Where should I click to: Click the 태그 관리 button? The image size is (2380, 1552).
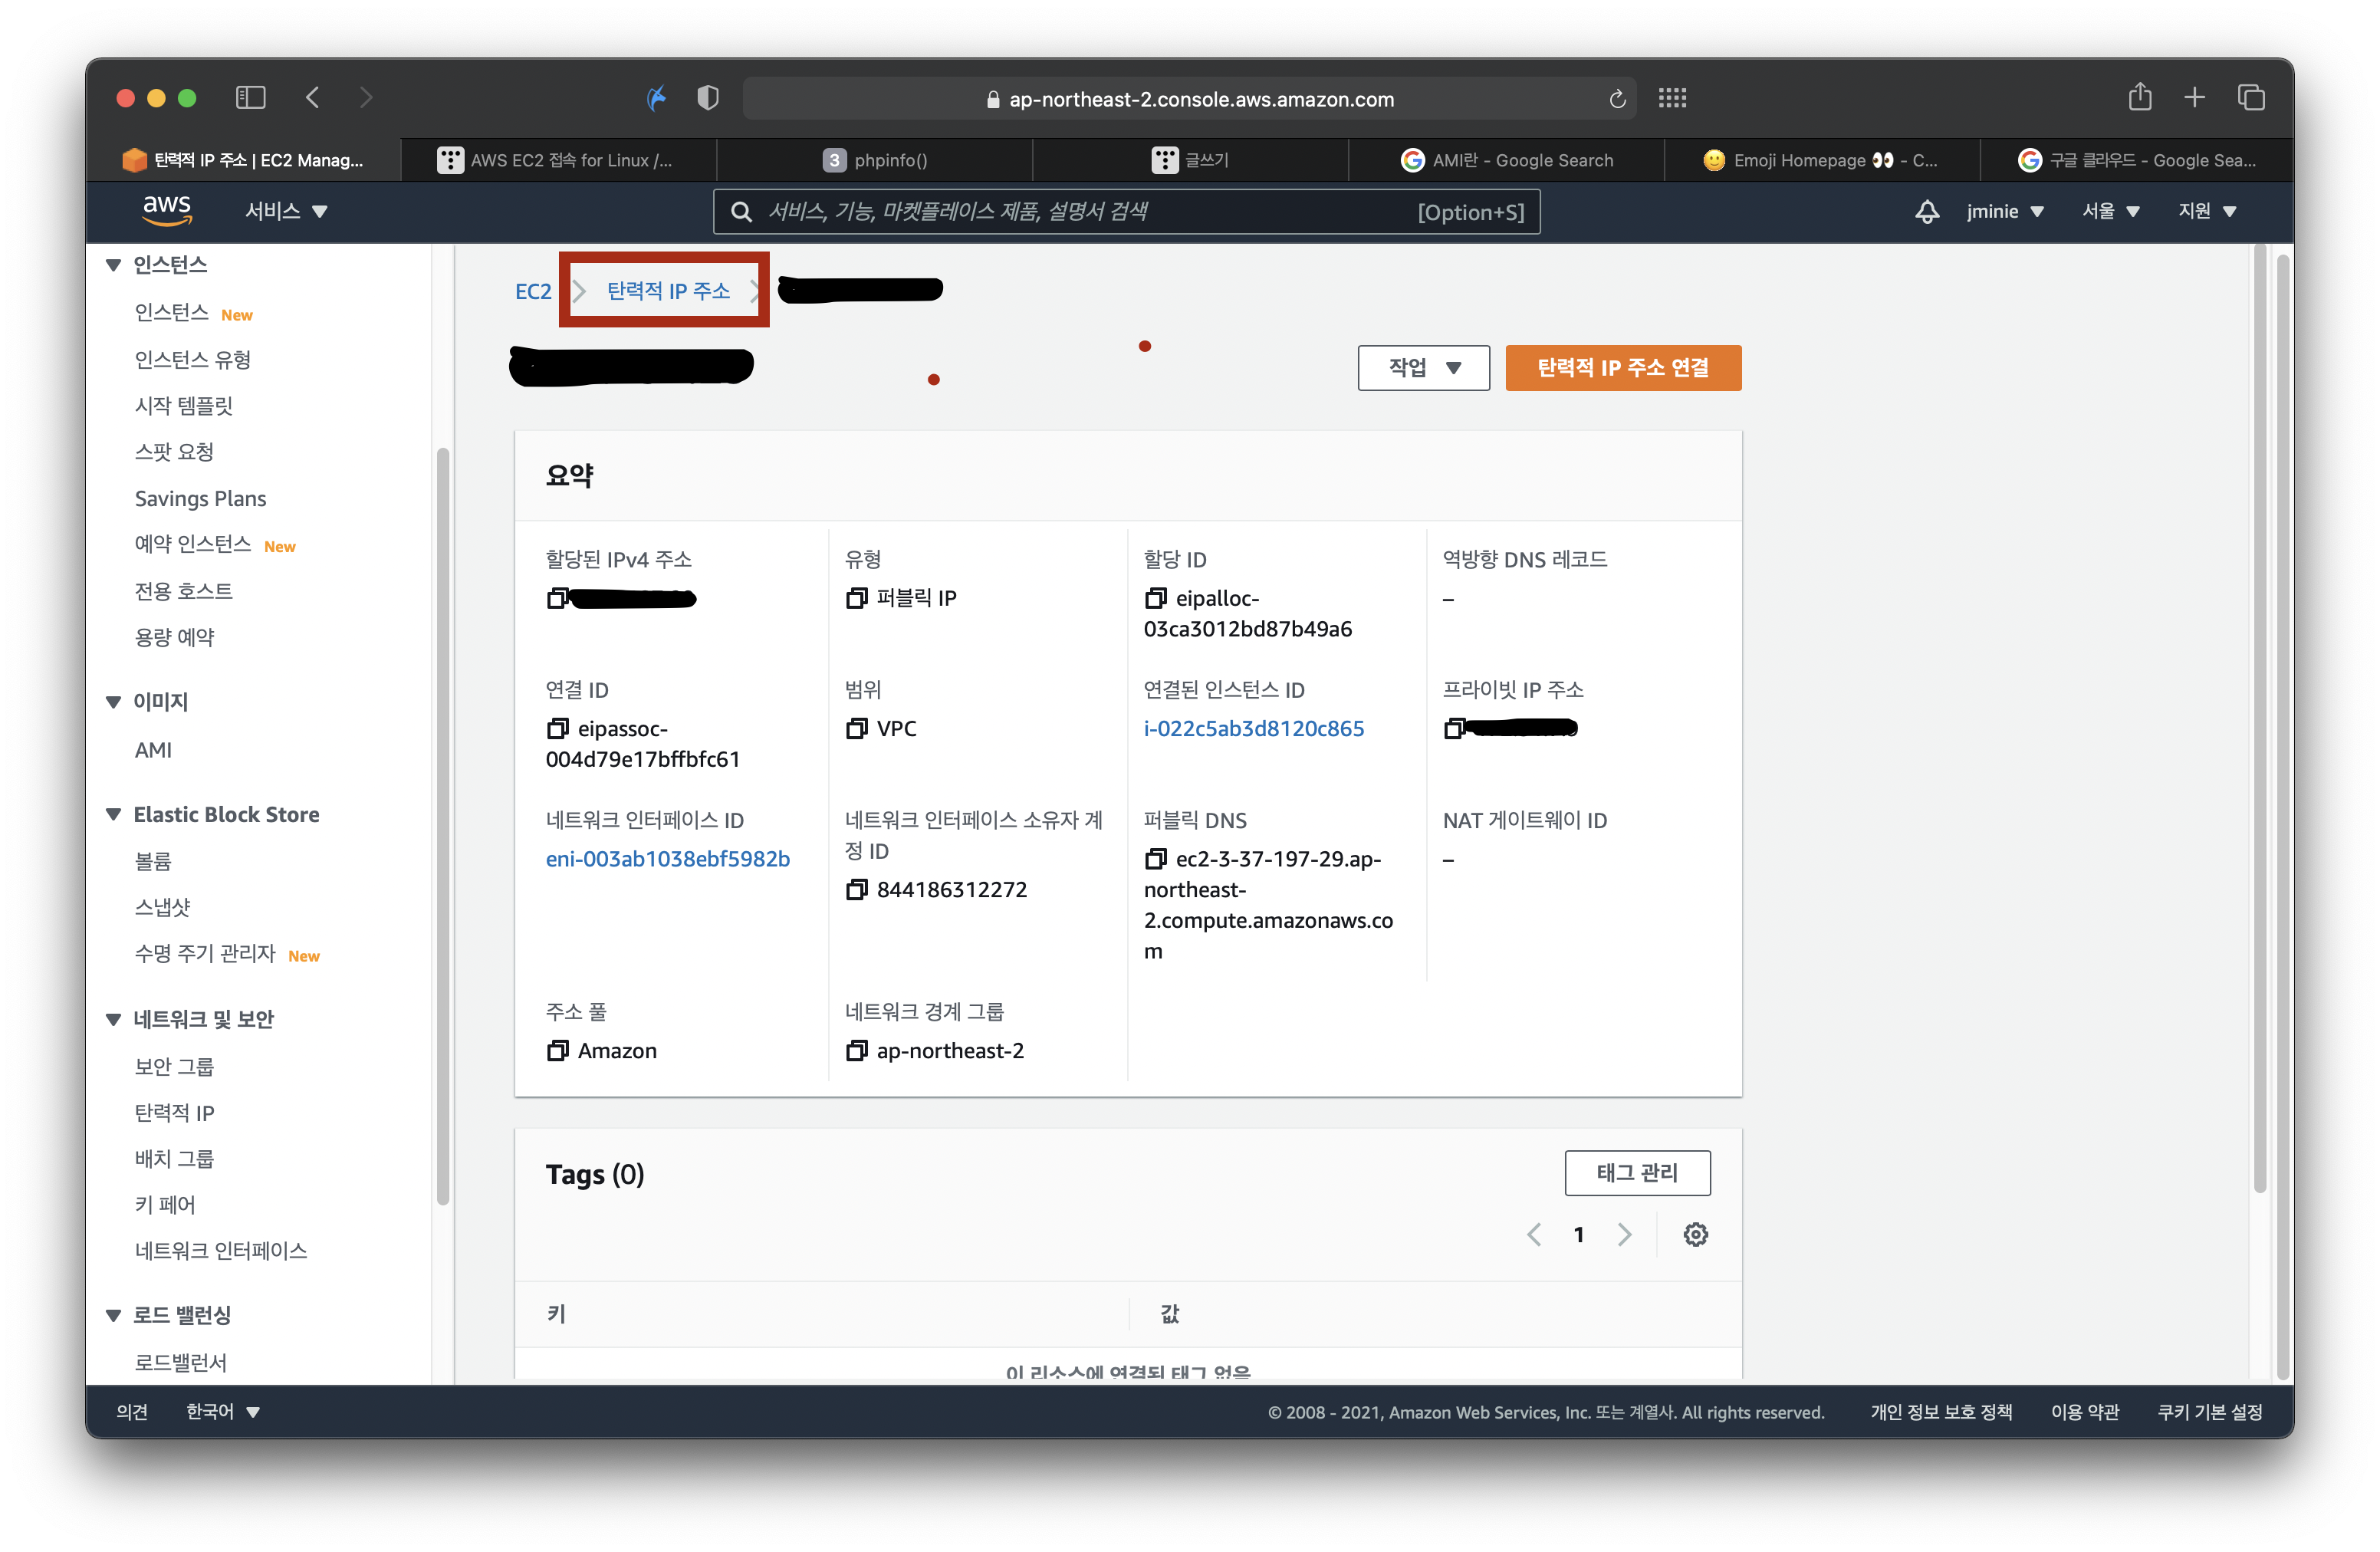(x=1637, y=1172)
